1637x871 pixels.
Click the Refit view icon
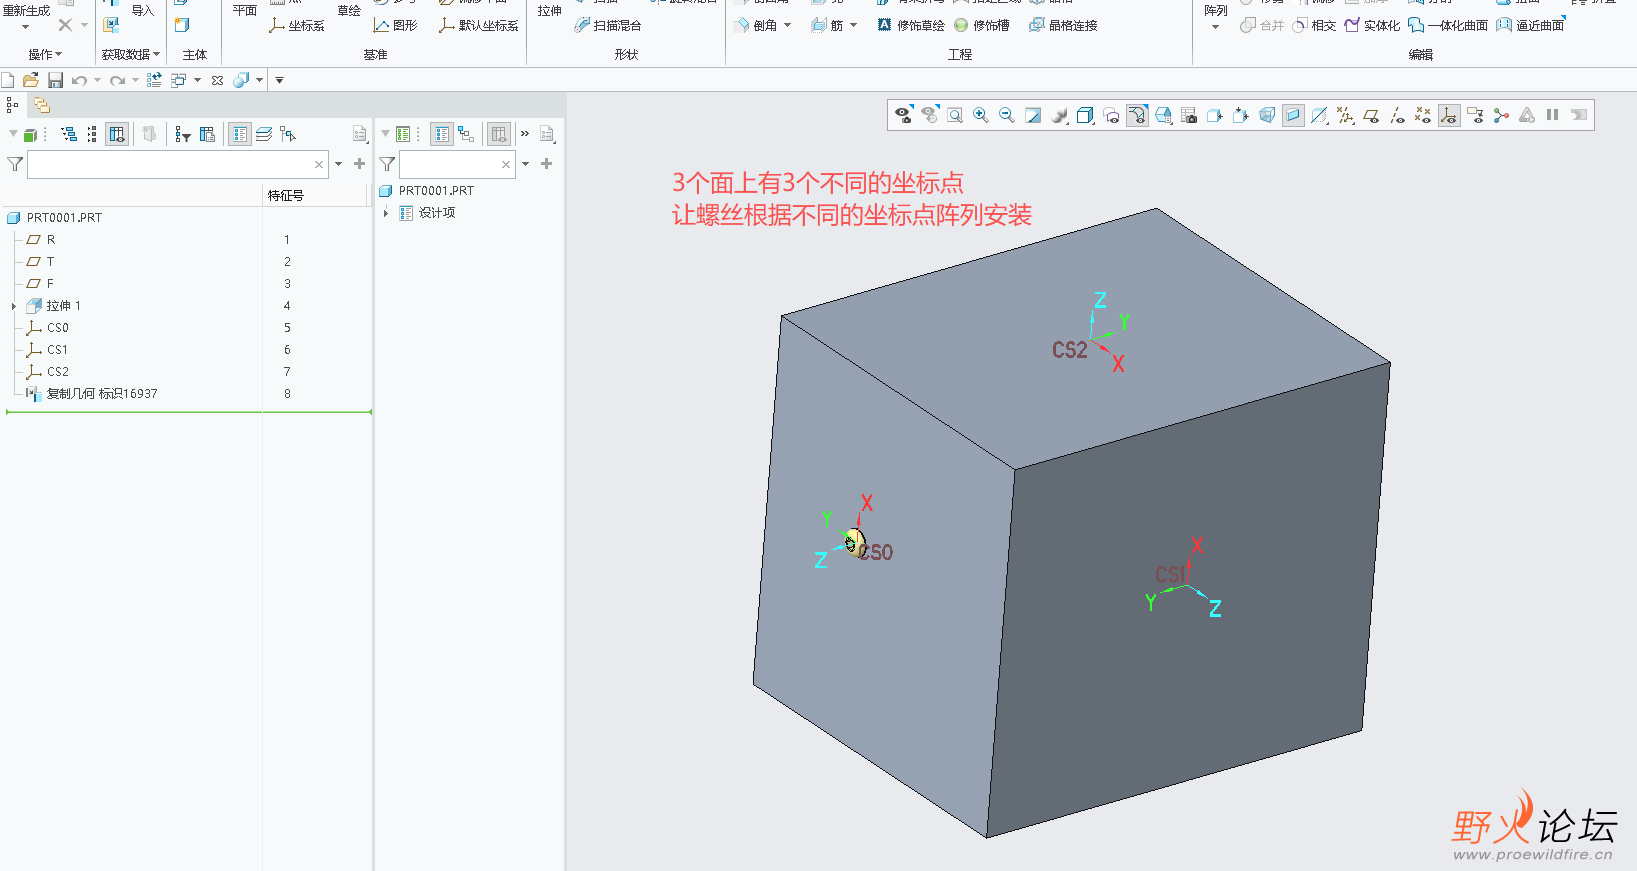(x=955, y=116)
